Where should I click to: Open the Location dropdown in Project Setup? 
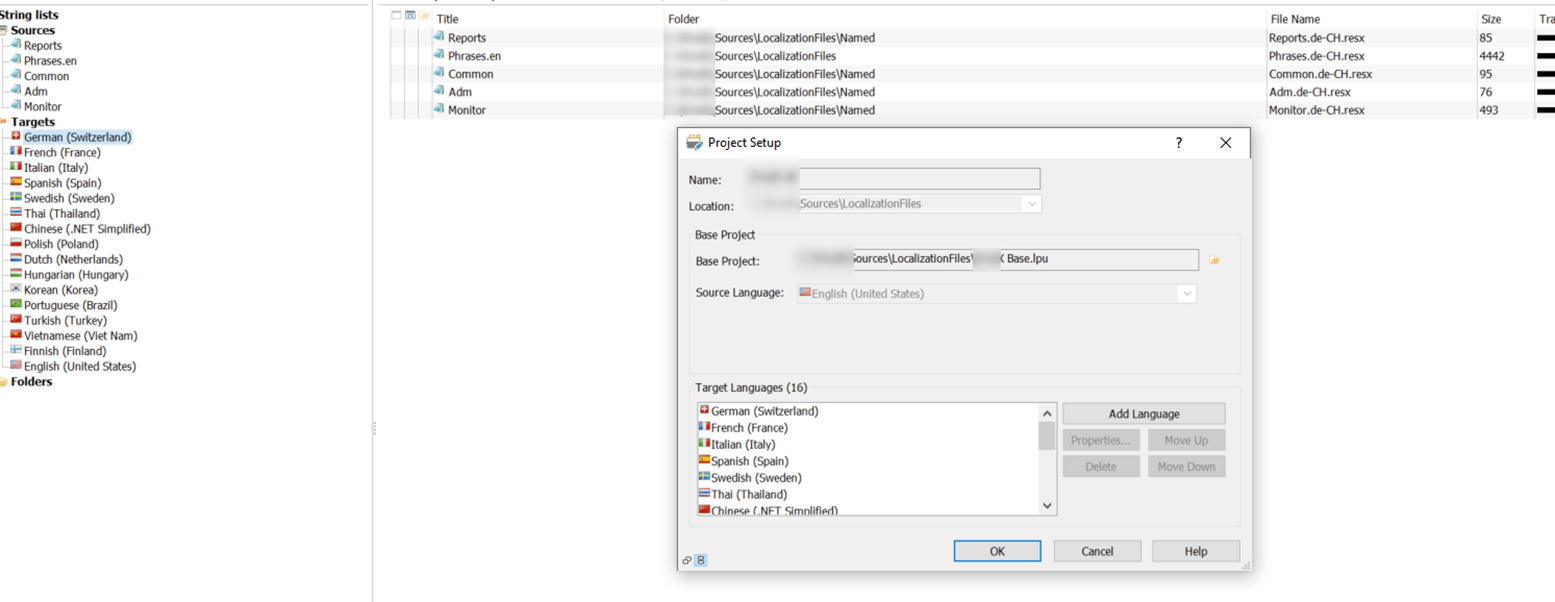pos(1034,203)
